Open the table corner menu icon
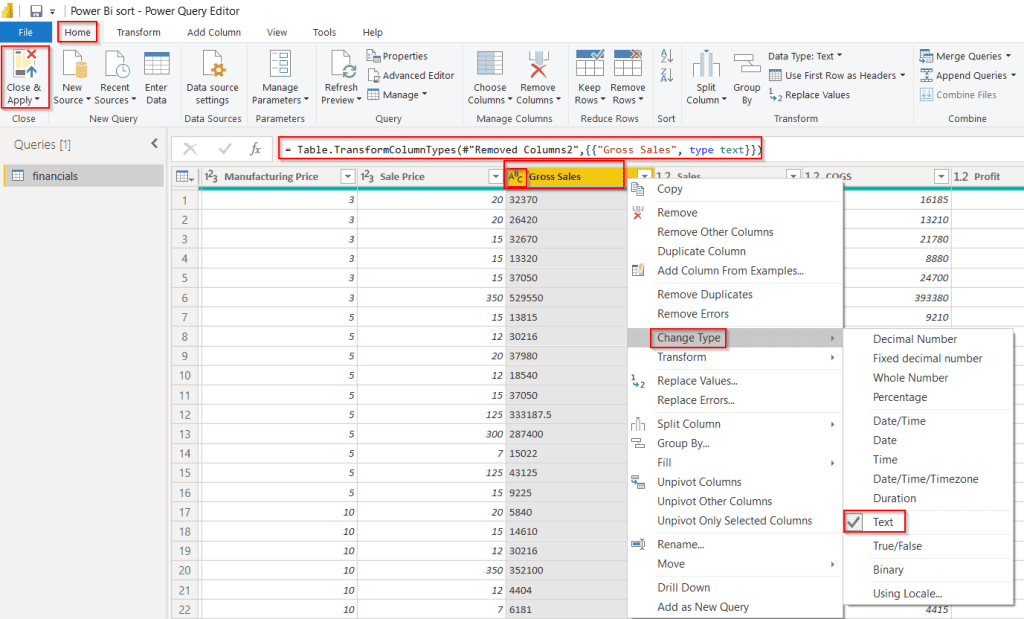The width and height of the screenshot is (1024, 619). pyautogui.click(x=185, y=176)
